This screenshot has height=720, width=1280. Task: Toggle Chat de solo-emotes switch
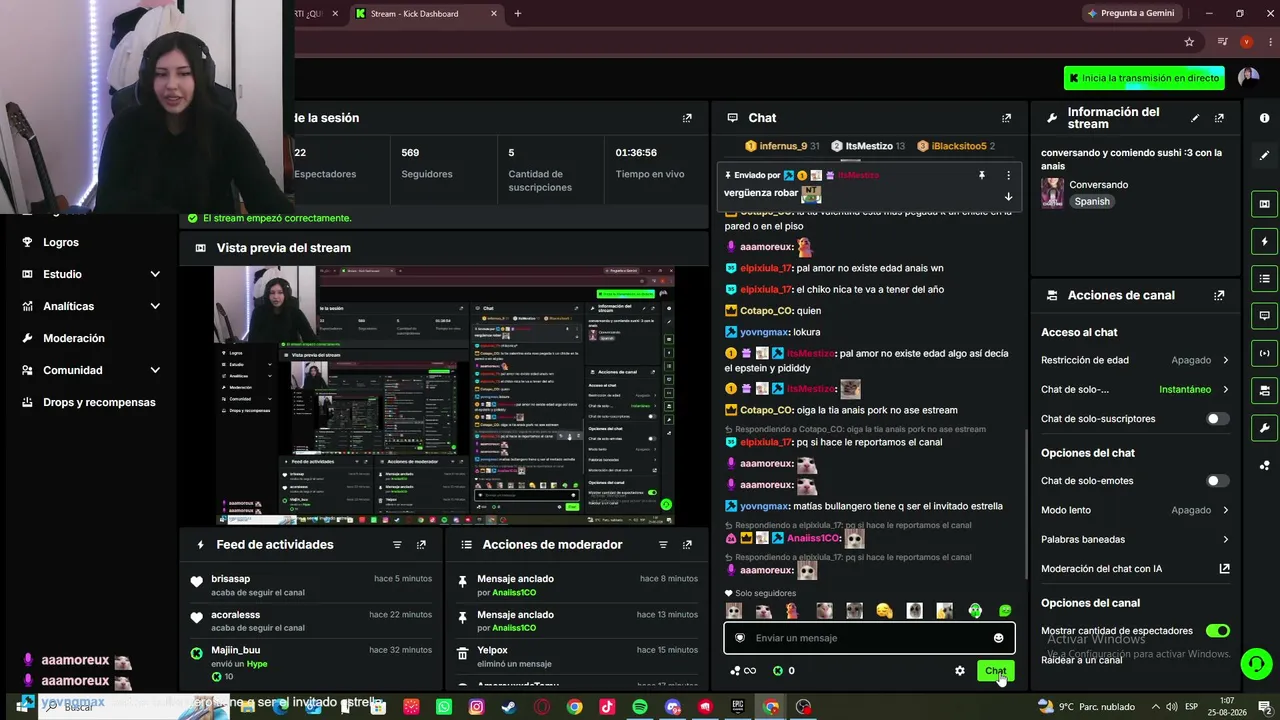point(1218,481)
